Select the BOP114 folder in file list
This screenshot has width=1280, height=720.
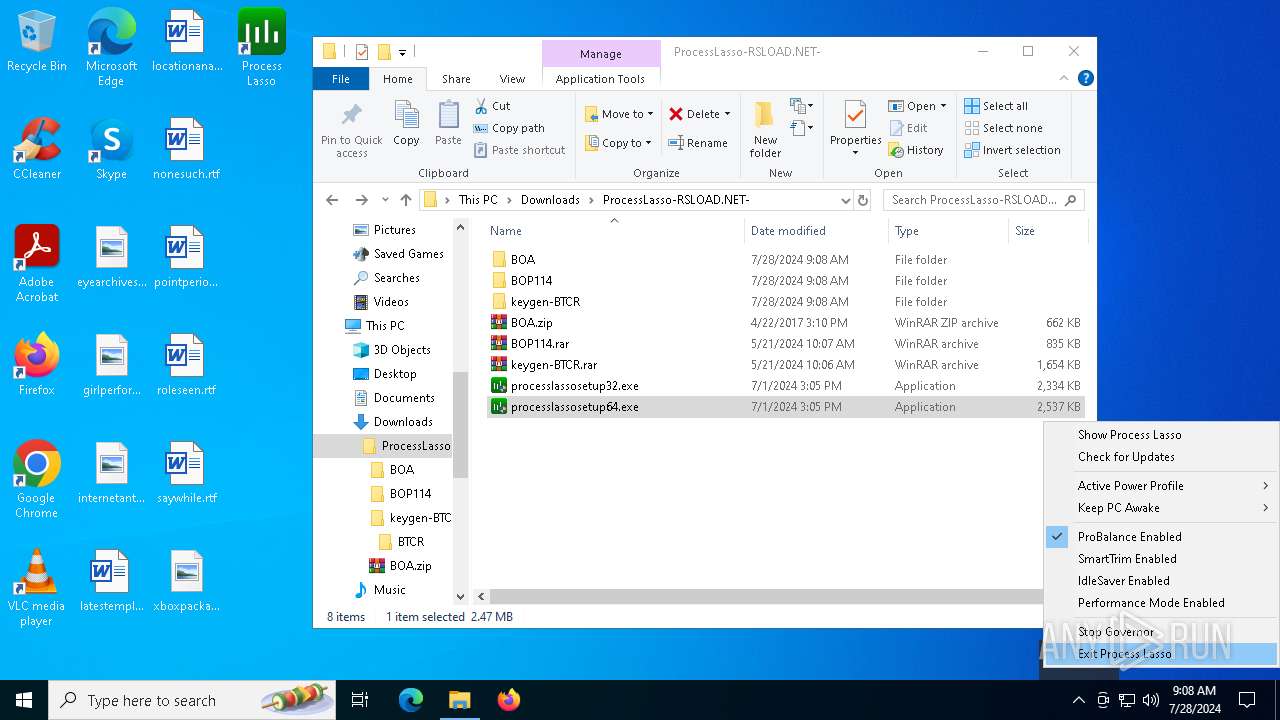(531, 280)
